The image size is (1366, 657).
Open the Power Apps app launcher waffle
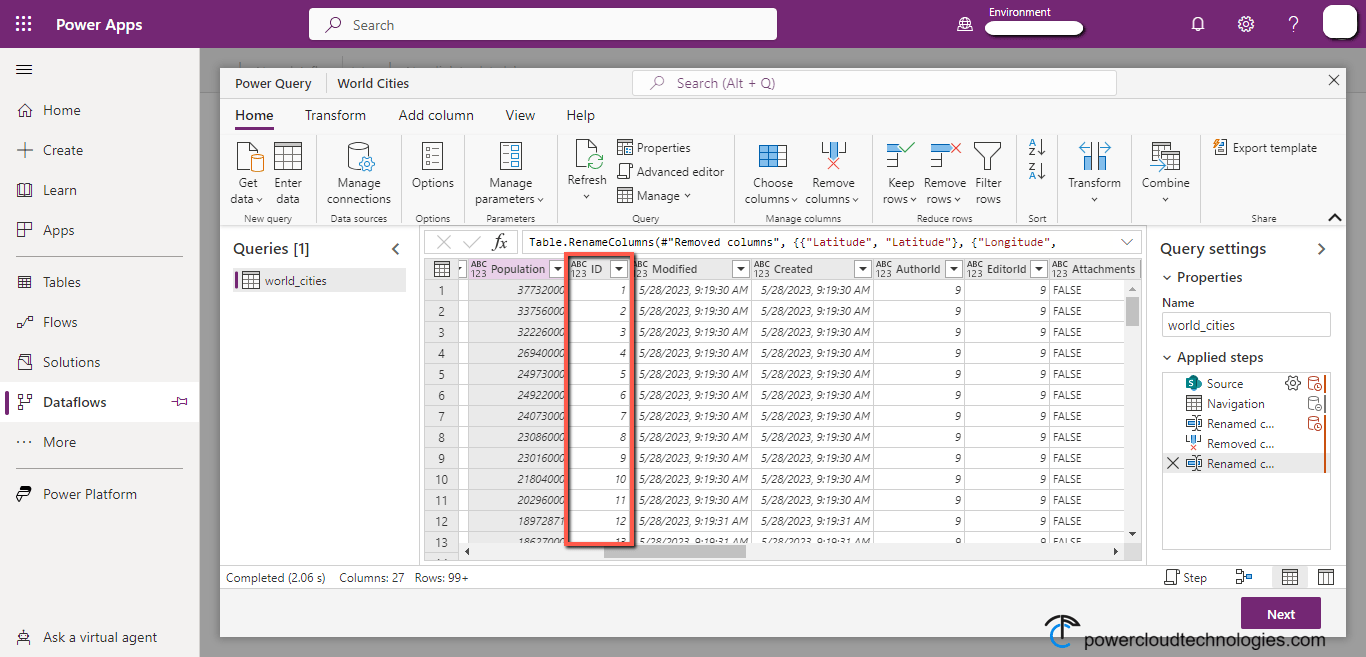coord(24,24)
